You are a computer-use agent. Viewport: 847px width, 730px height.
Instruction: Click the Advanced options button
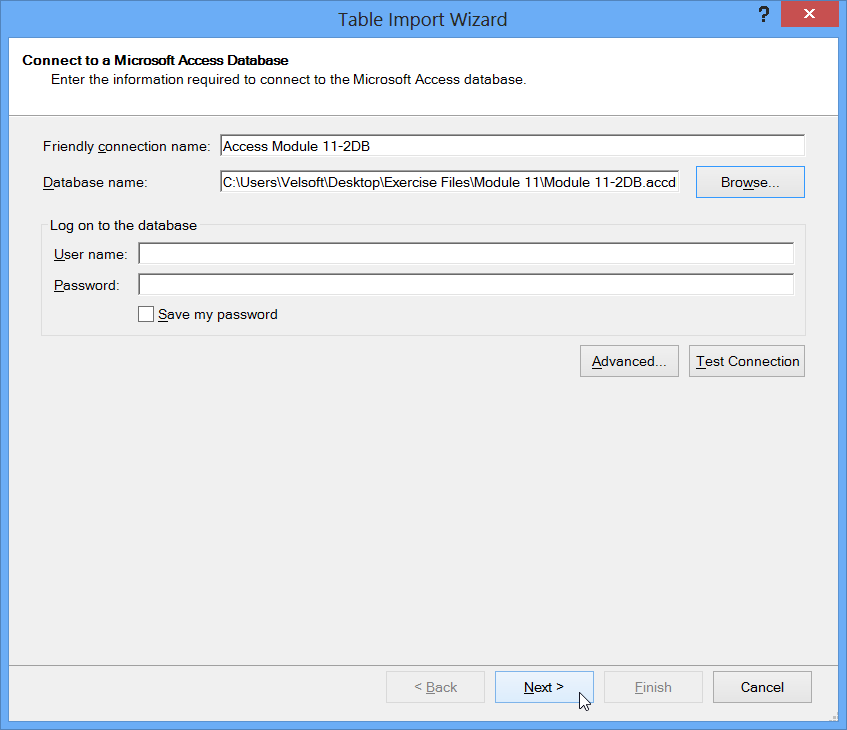[629, 361]
